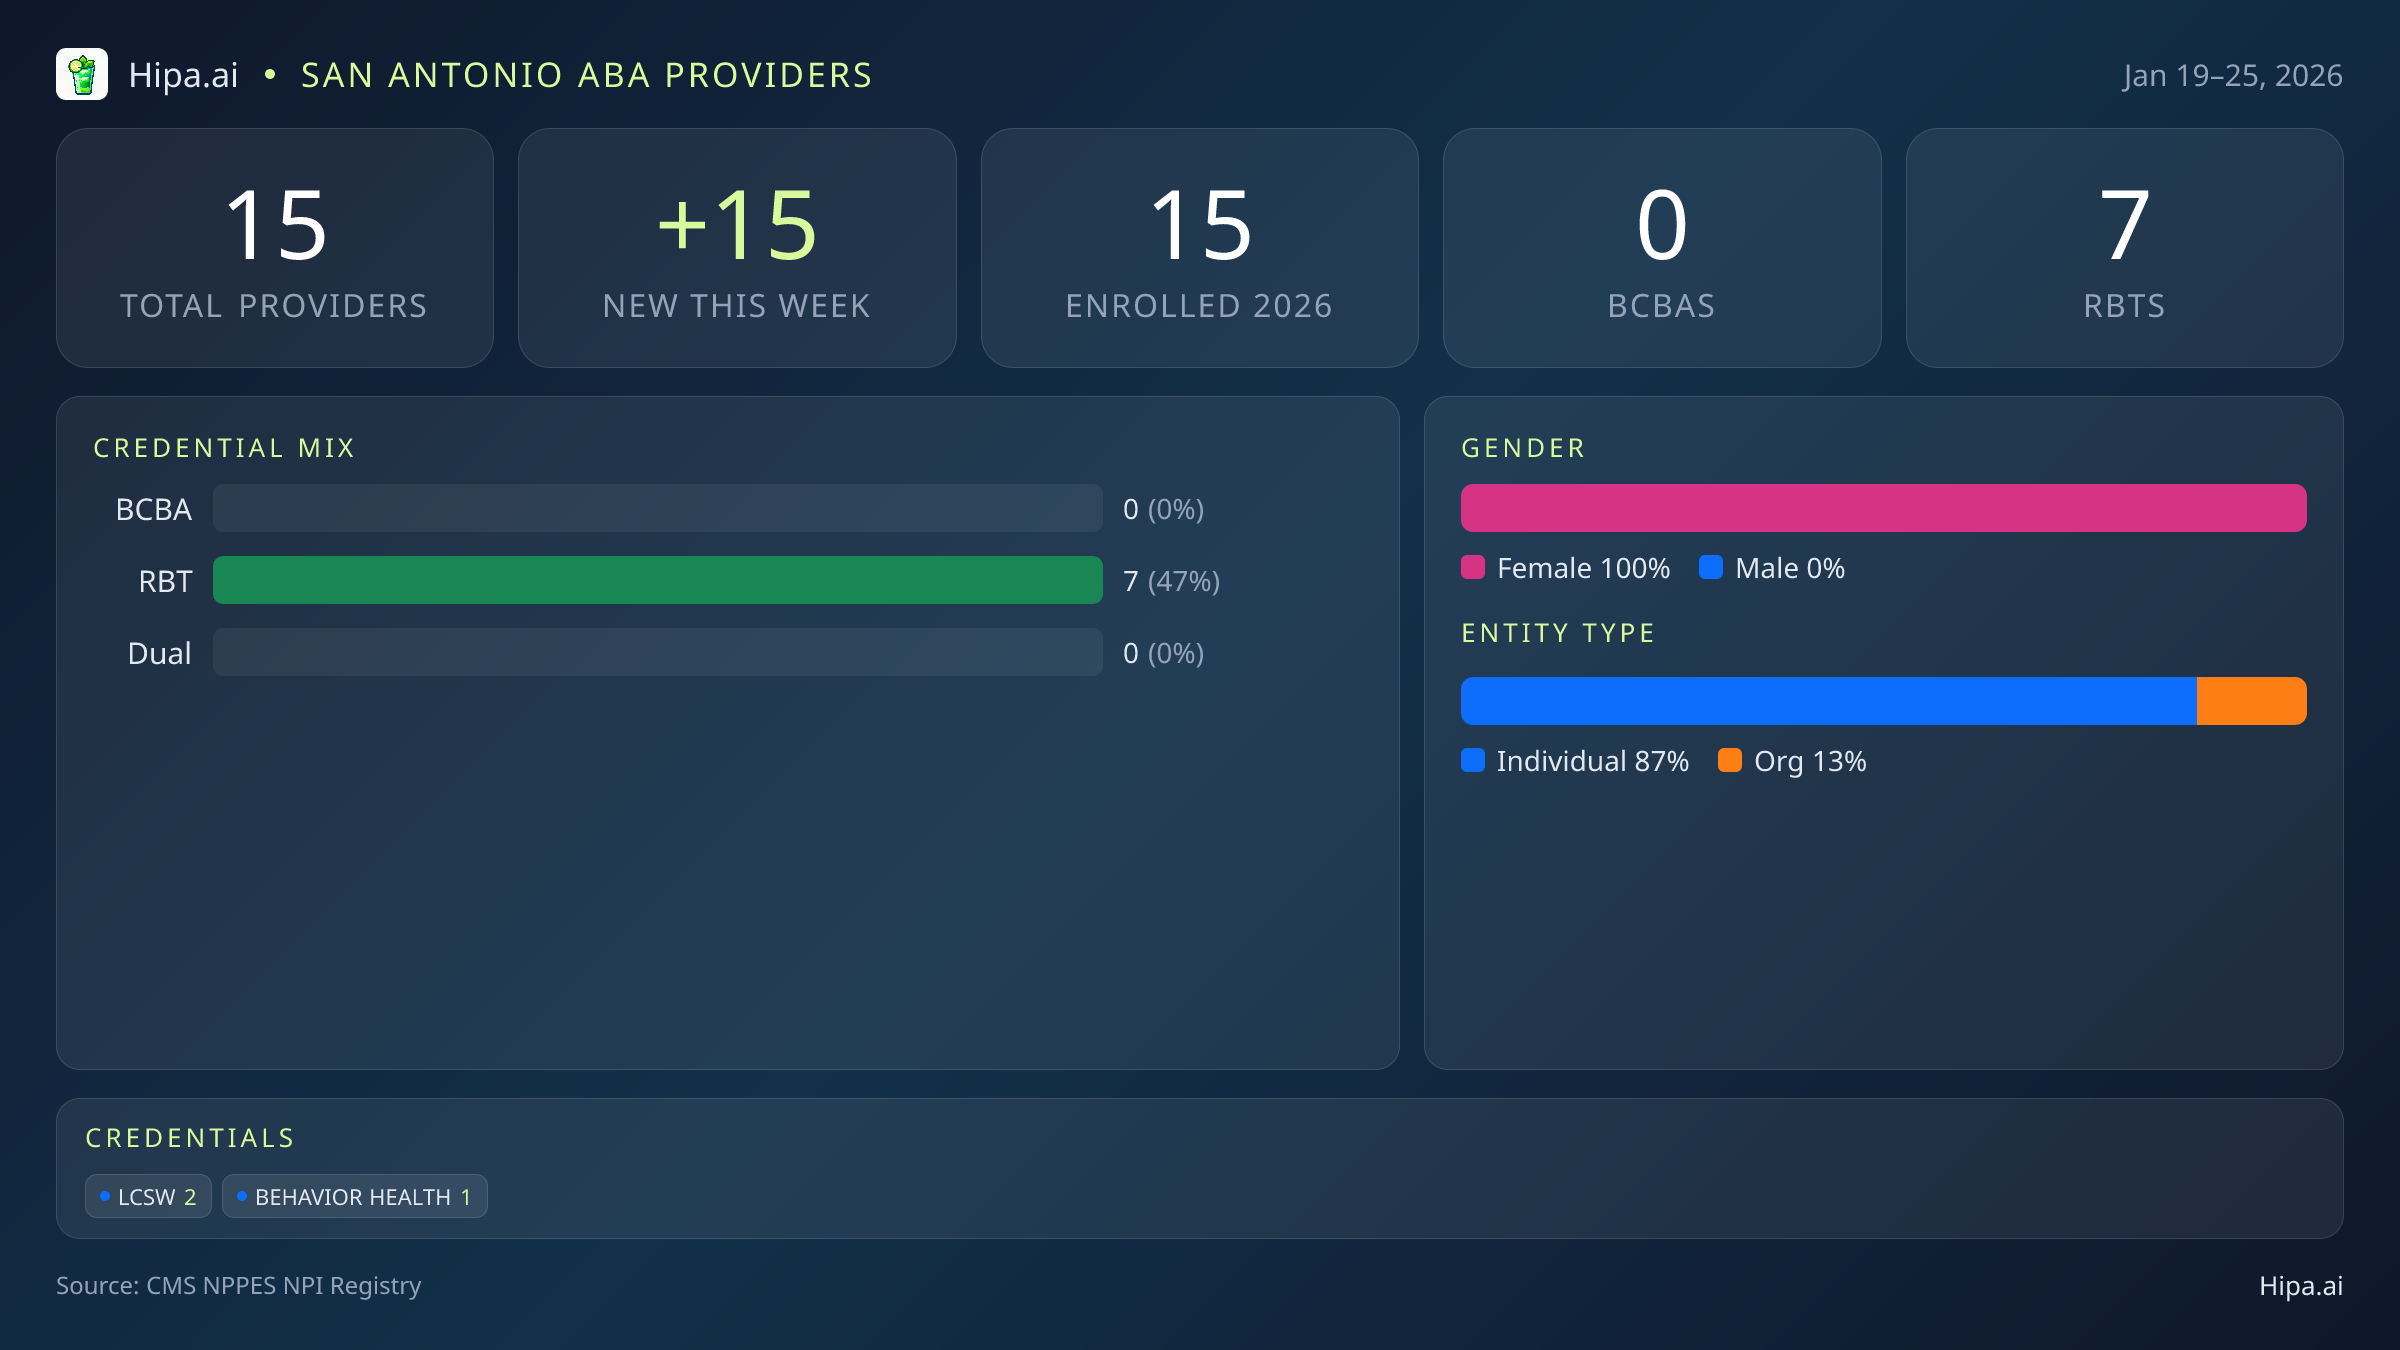Open the New This Week metric card
Viewport: 2400px width, 1350px height.
pyautogui.click(x=737, y=247)
